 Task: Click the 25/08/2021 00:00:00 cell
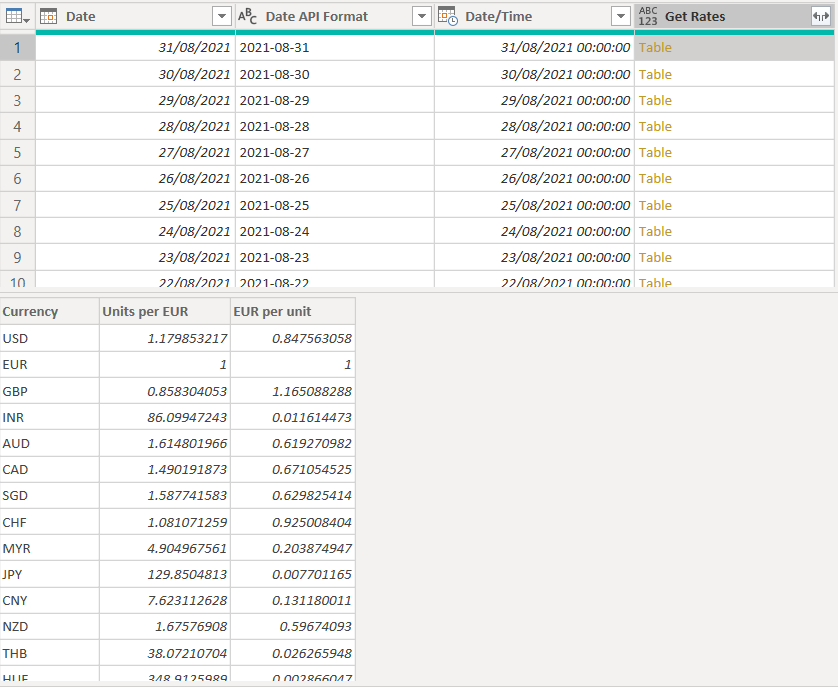click(534, 205)
